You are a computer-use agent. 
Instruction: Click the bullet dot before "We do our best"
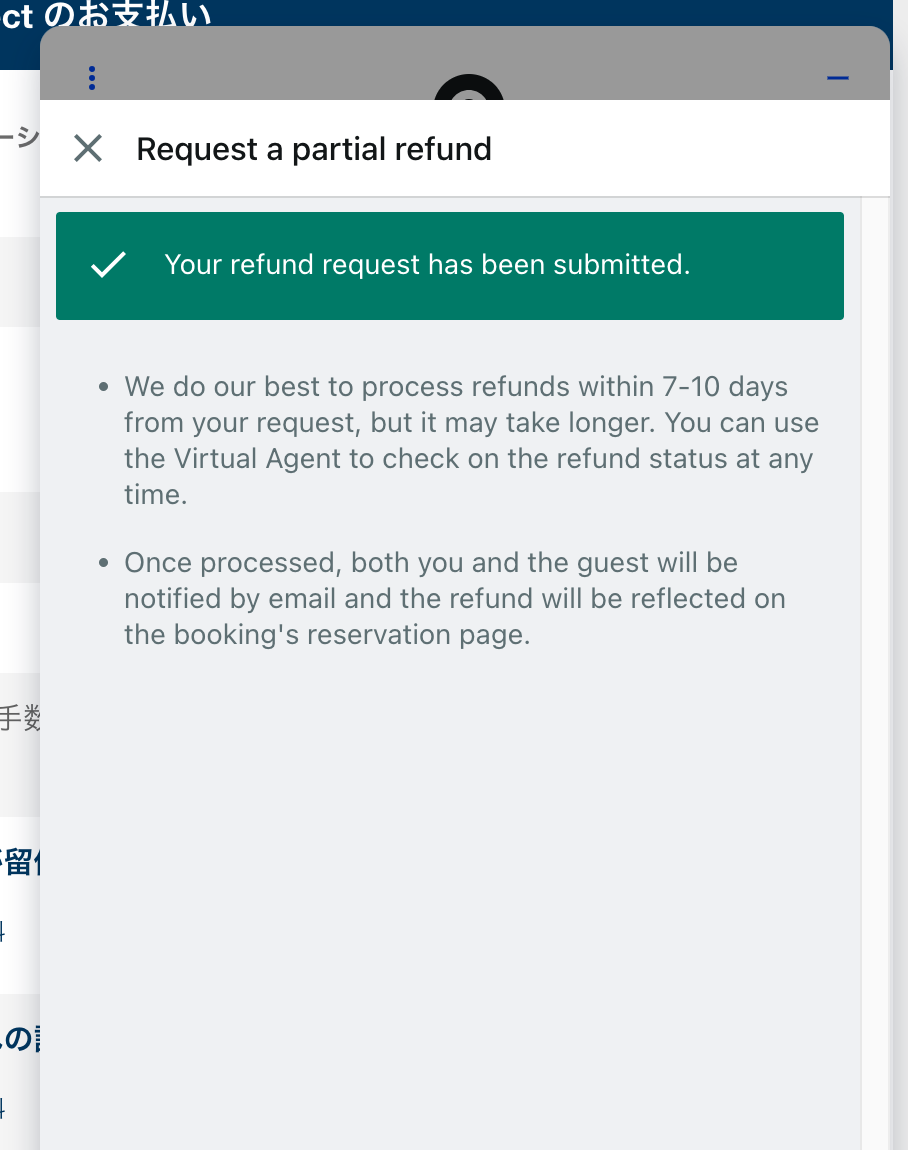point(104,387)
